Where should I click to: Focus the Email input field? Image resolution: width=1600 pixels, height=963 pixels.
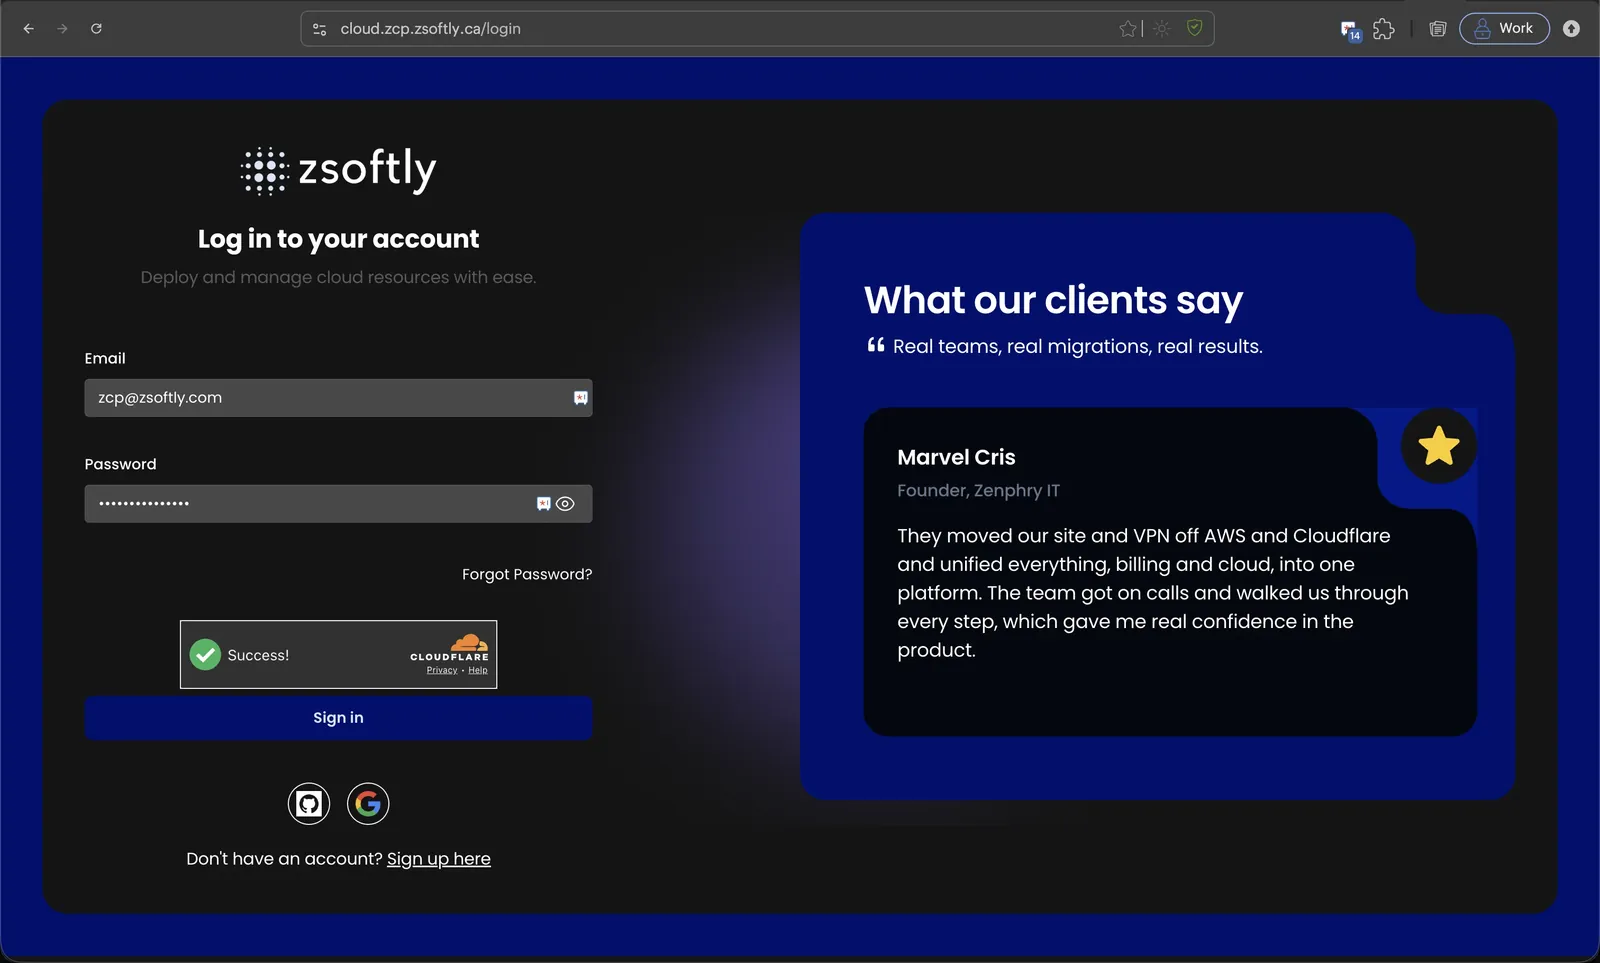click(x=338, y=398)
